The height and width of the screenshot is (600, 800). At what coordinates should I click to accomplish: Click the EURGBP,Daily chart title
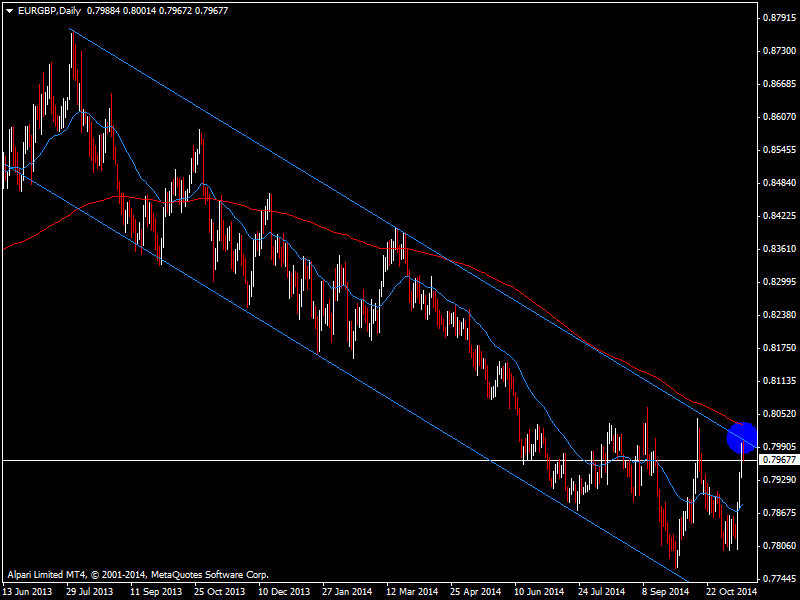49,11
